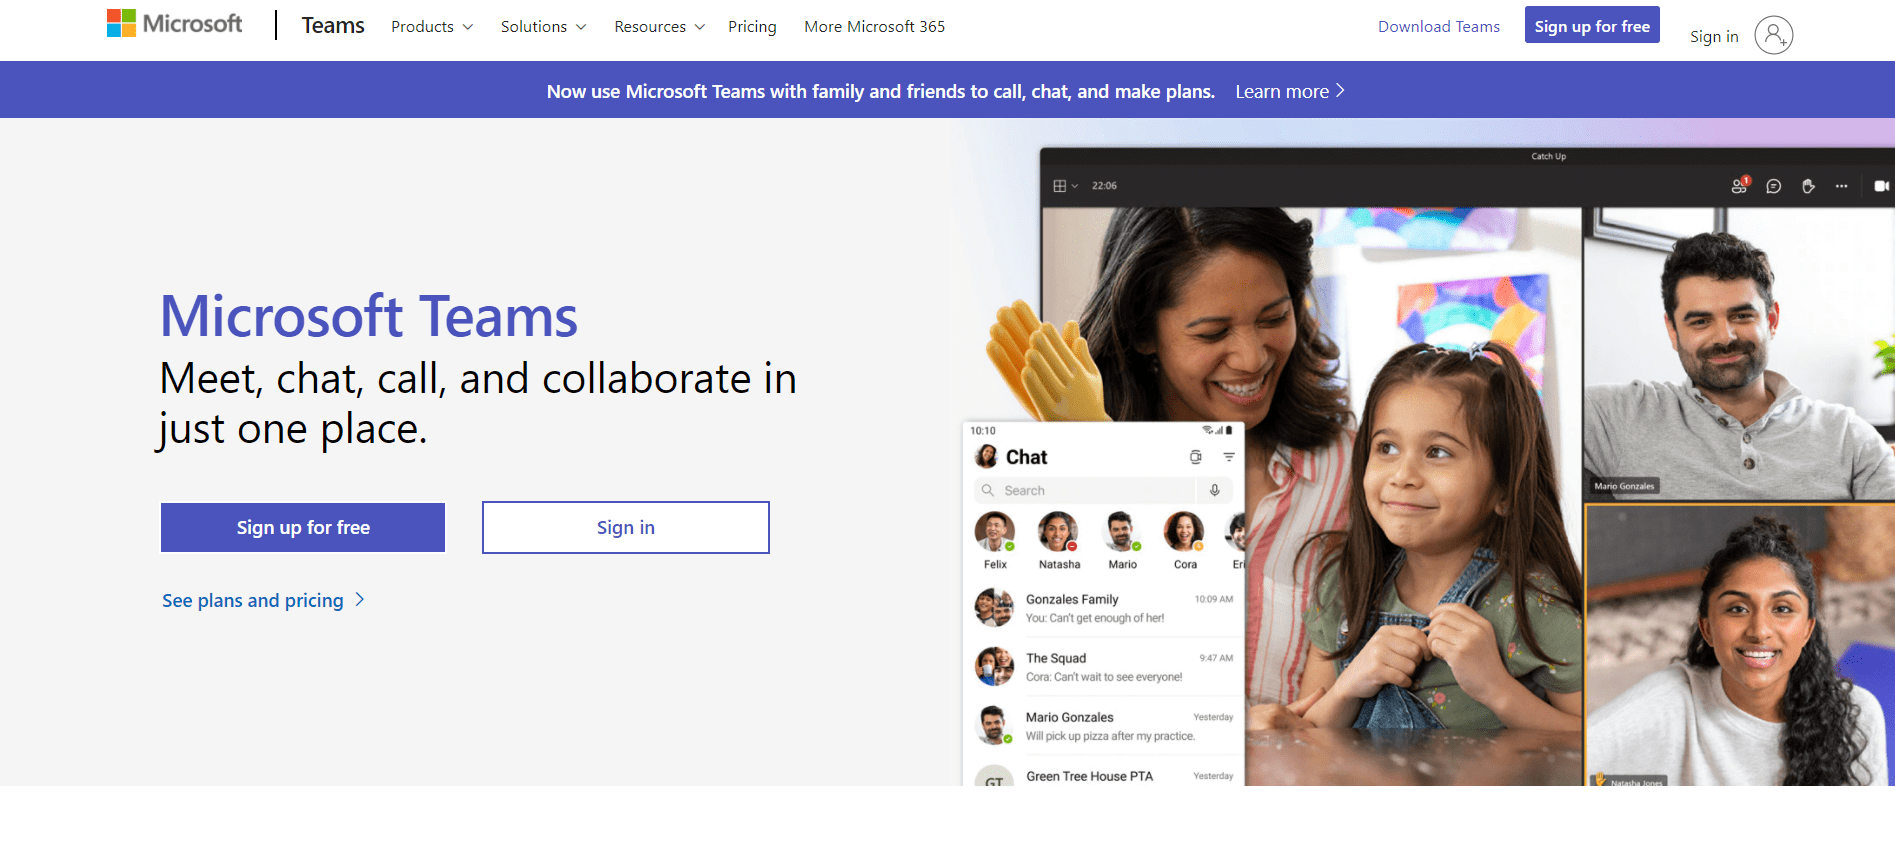Open the meeting chat bubble icon
The image size is (1895, 867).
(1774, 186)
